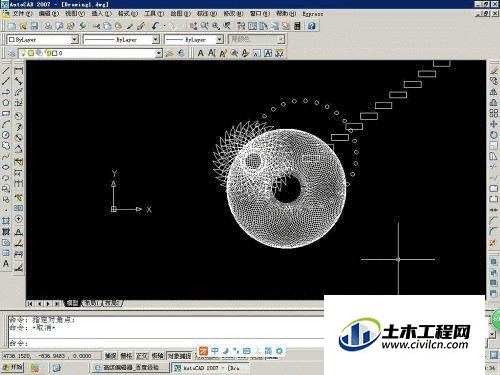Screen dimensions: 500x375
Task: Toggle 栅格 grid display in status bar
Action: (x=126, y=356)
